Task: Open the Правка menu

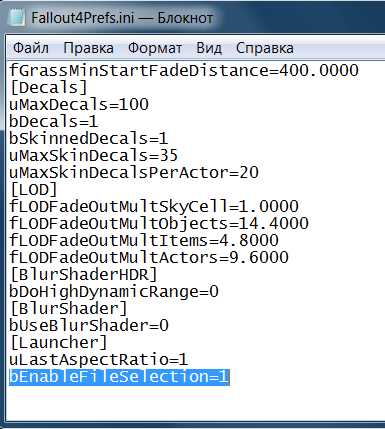Action: tap(88, 48)
